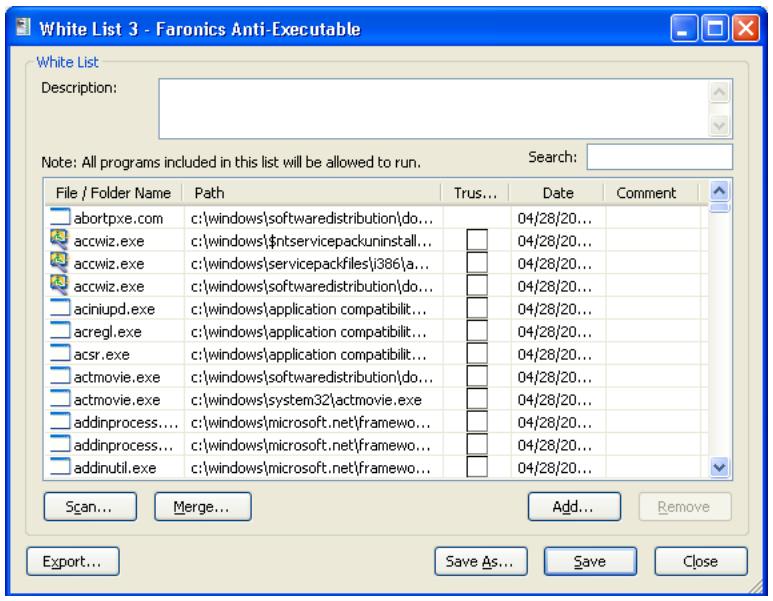Click the Save As... button
This screenshot has height=601, width=773.
click(x=481, y=561)
